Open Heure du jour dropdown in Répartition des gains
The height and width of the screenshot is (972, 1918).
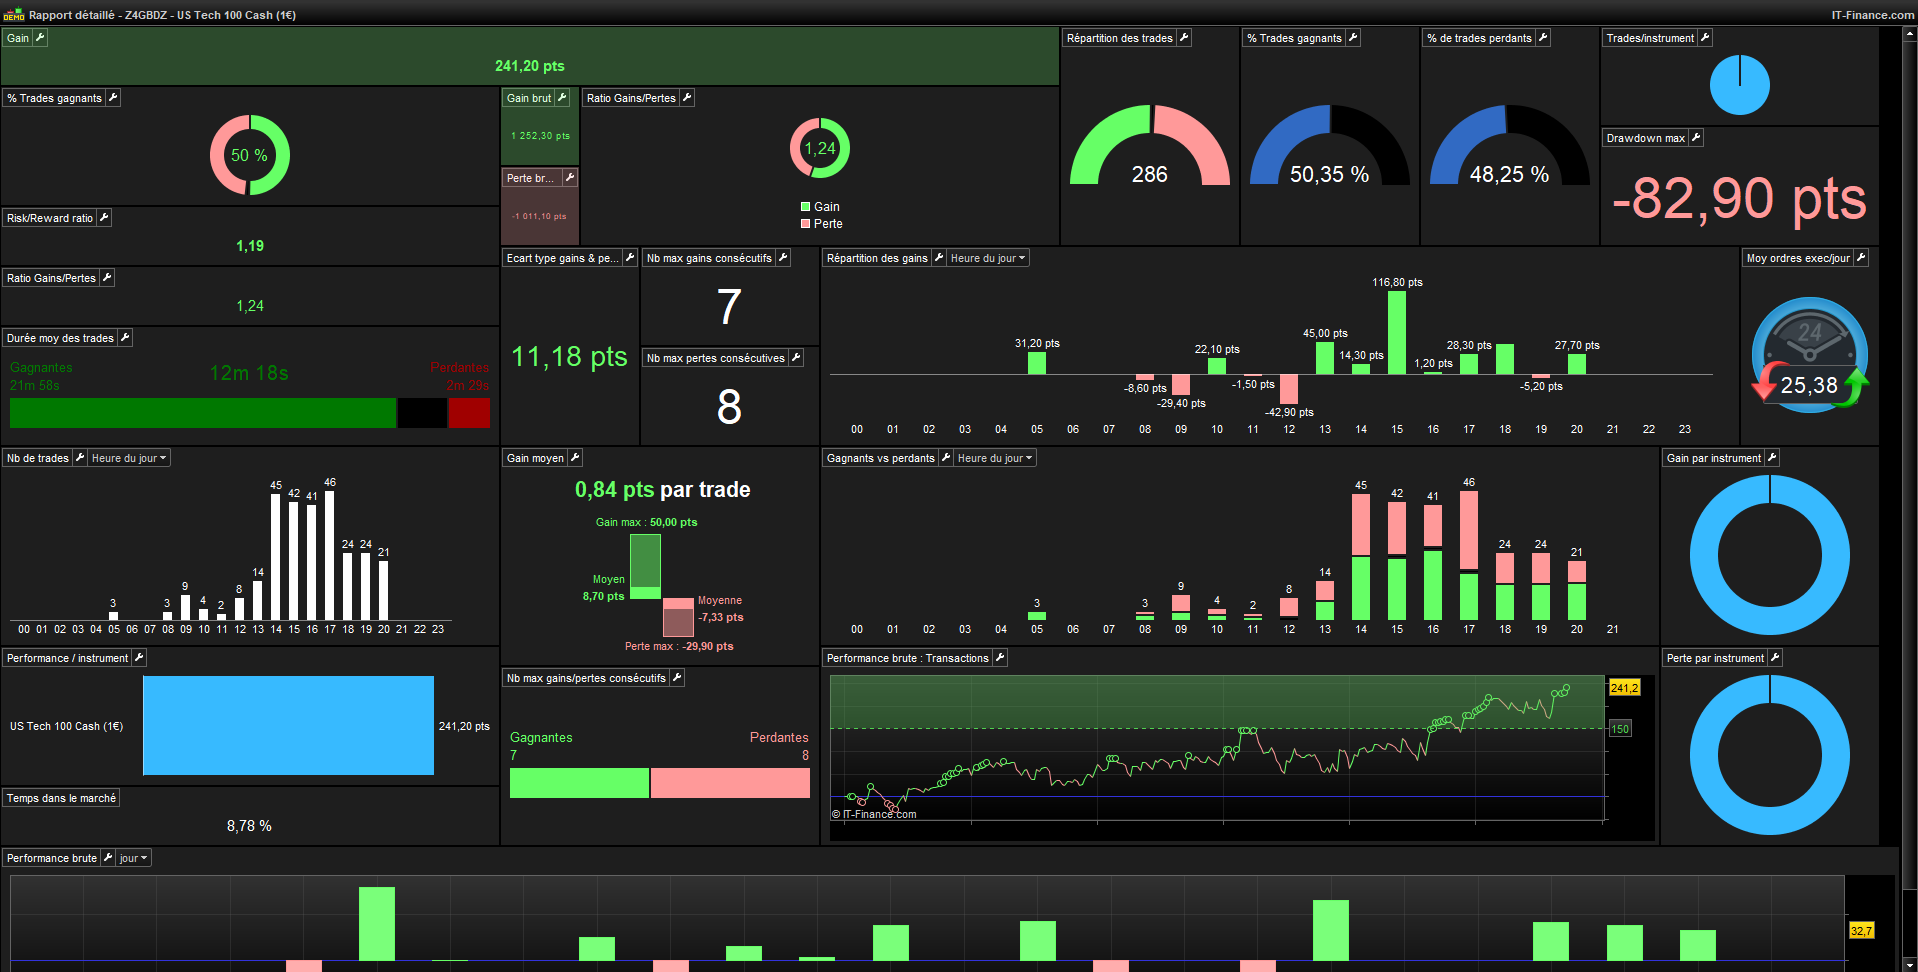[988, 258]
